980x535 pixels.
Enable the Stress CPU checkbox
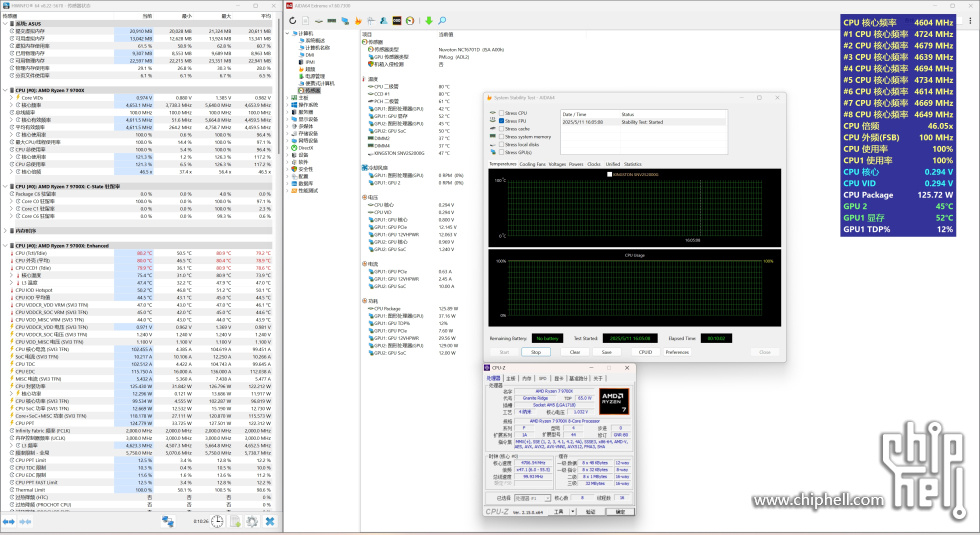[501, 113]
